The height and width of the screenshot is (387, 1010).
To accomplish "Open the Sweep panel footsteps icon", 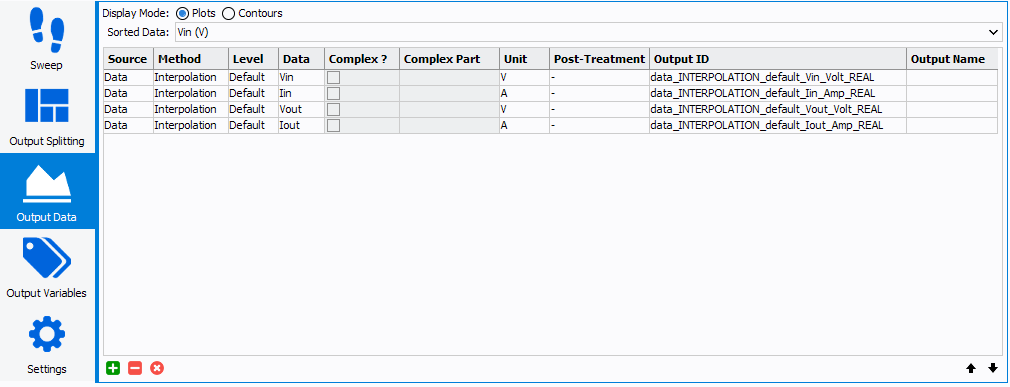I will tap(47, 30).
